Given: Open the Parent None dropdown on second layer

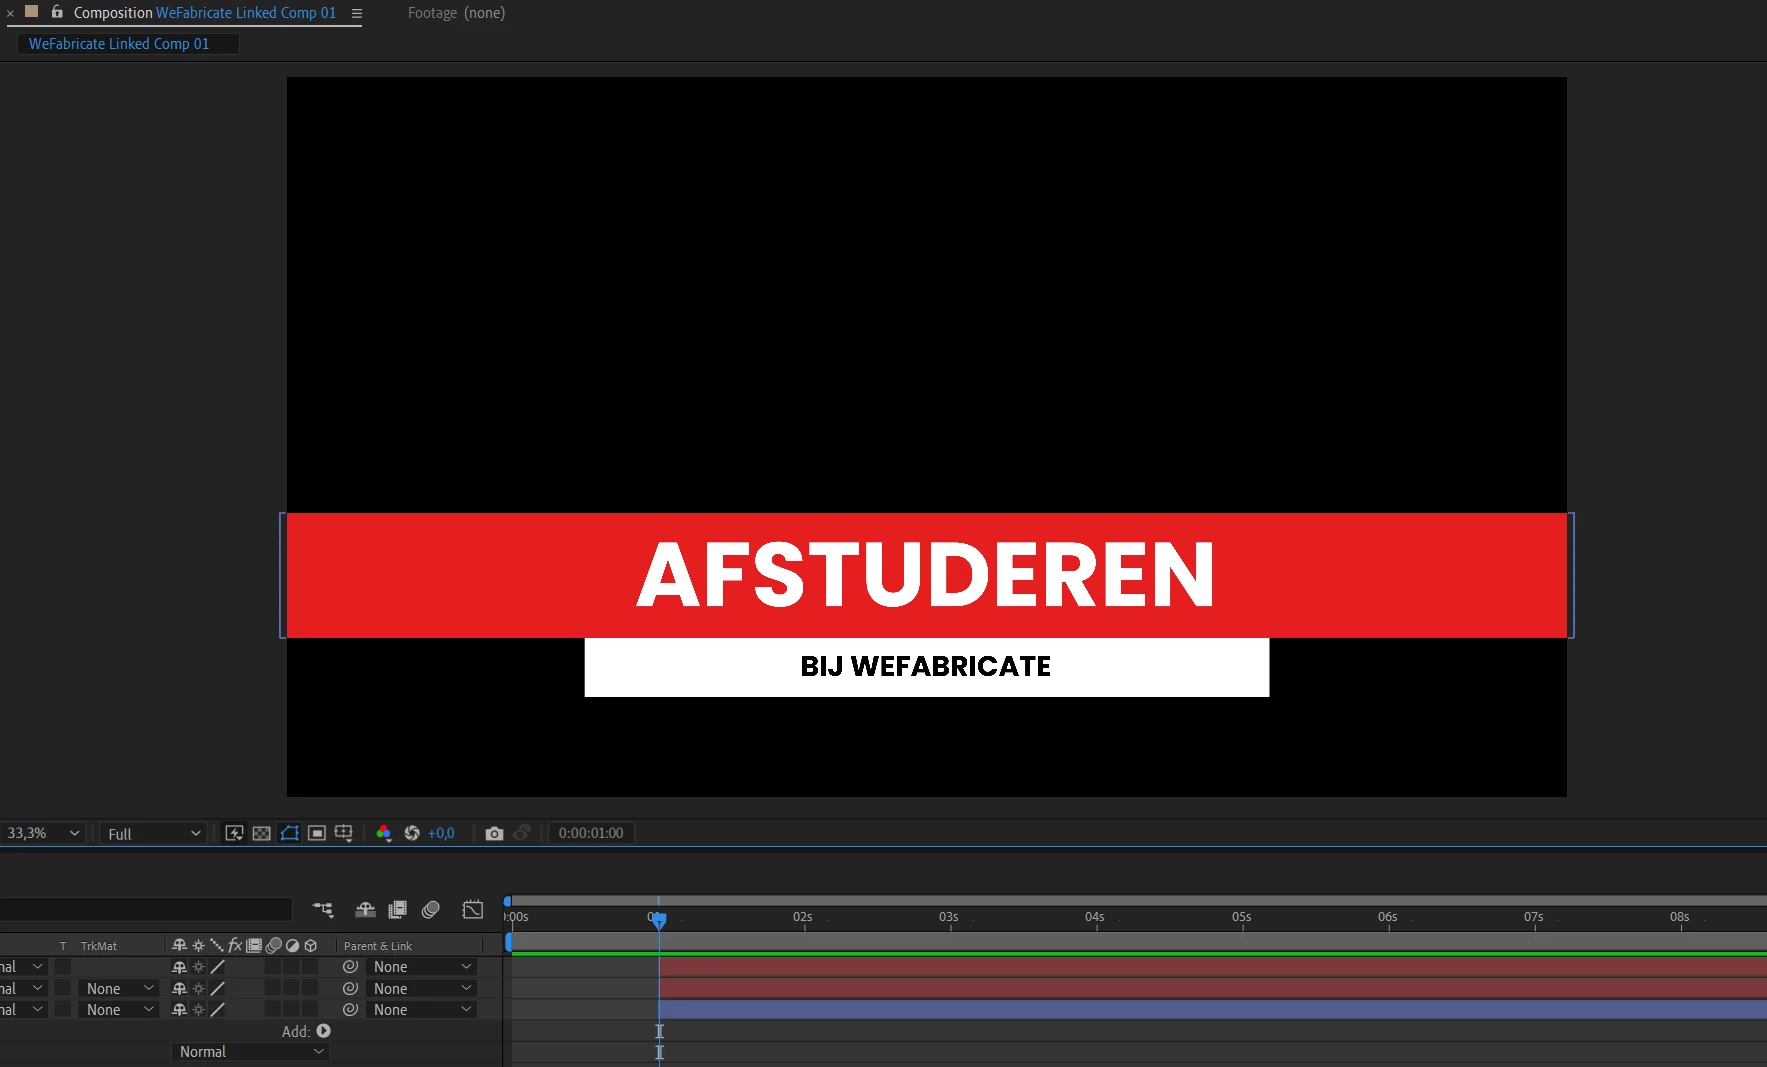Looking at the screenshot, I should tap(421, 988).
